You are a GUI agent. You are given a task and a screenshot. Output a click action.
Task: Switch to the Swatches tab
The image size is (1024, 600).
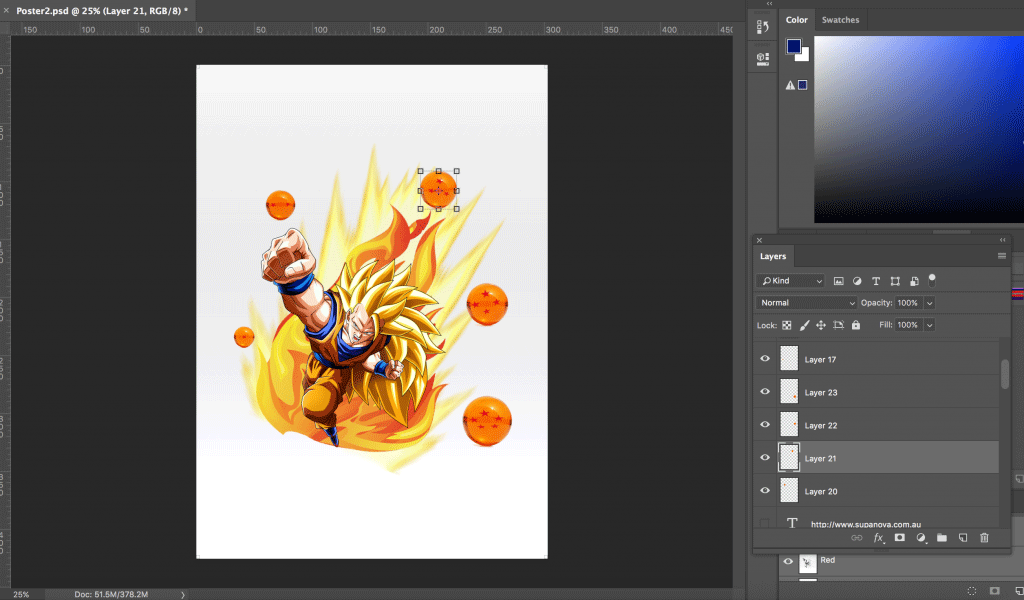(x=840, y=20)
